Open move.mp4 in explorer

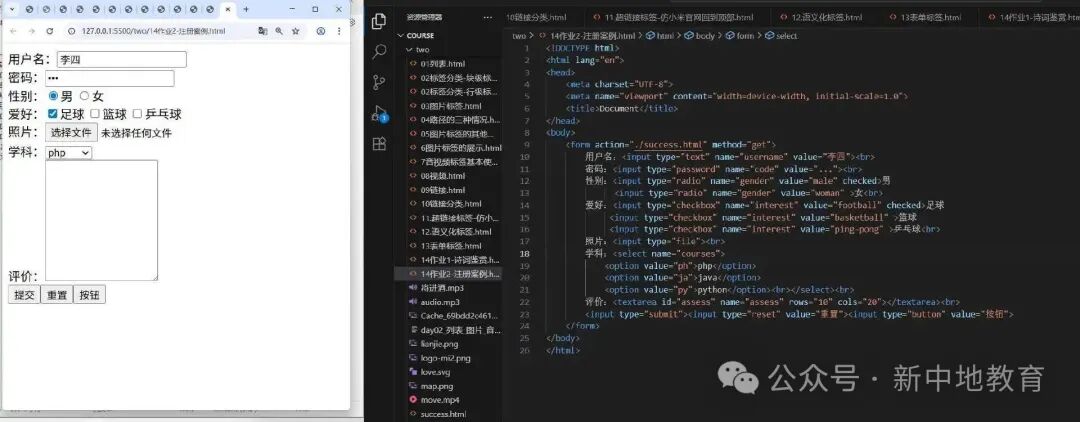coord(439,400)
